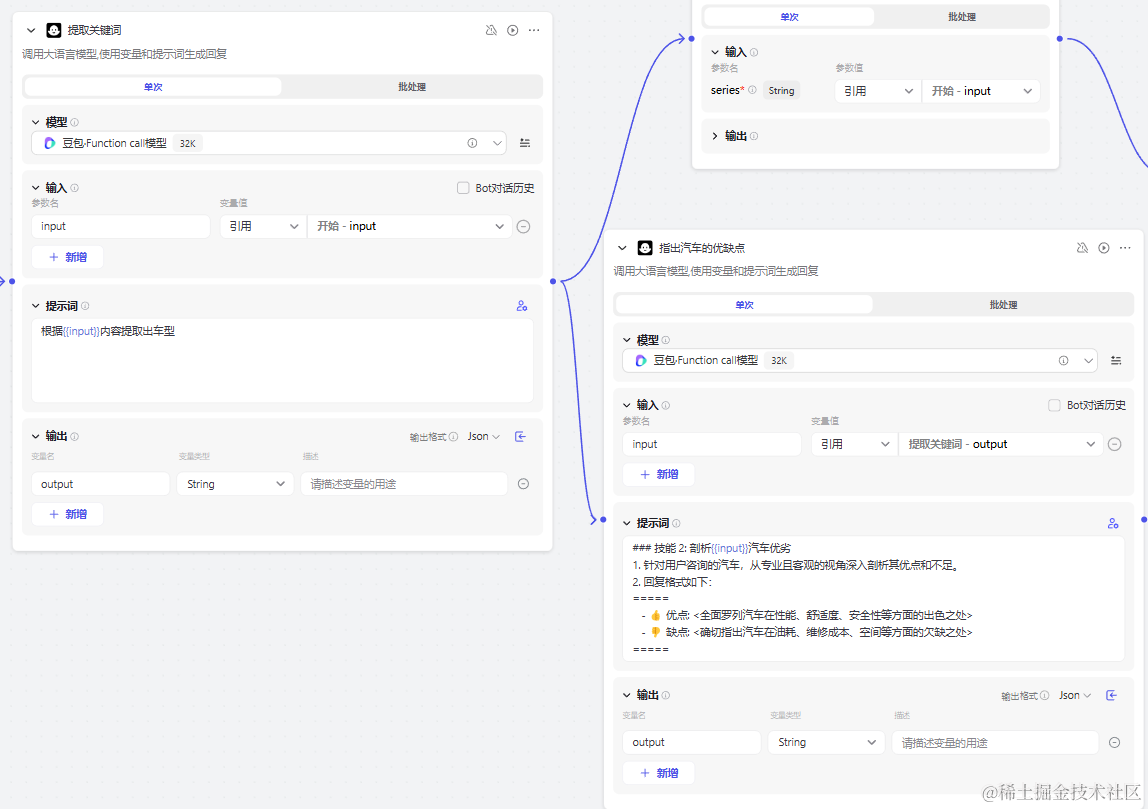Select 单次 tab in top-right plugin node
Viewport: 1148px width, 809px height.
[789, 17]
